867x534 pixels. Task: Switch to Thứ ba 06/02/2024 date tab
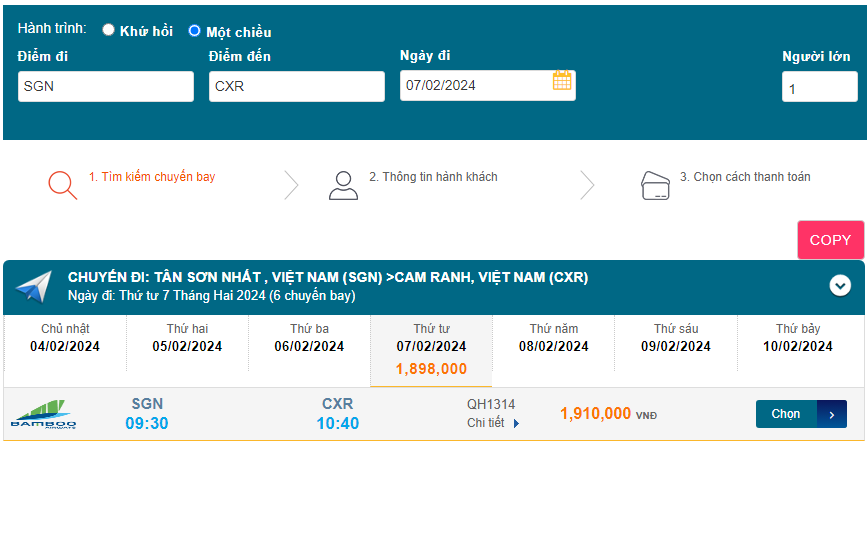[x=309, y=338]
